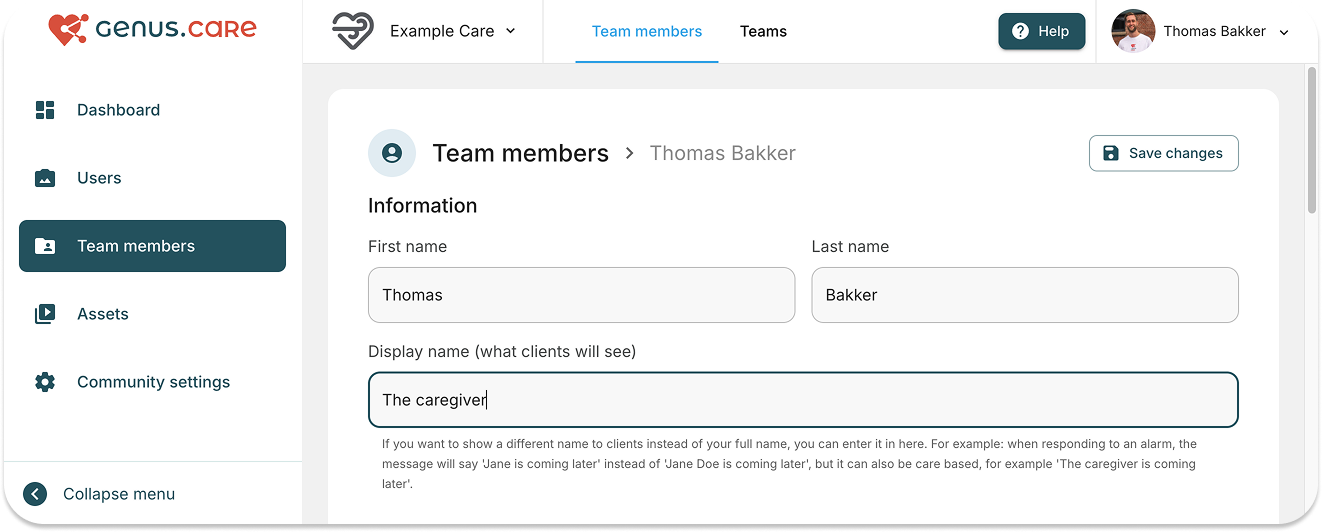Open the Thomas Bakker account dropdown
1322x532 pixels.
point(1284,32)
